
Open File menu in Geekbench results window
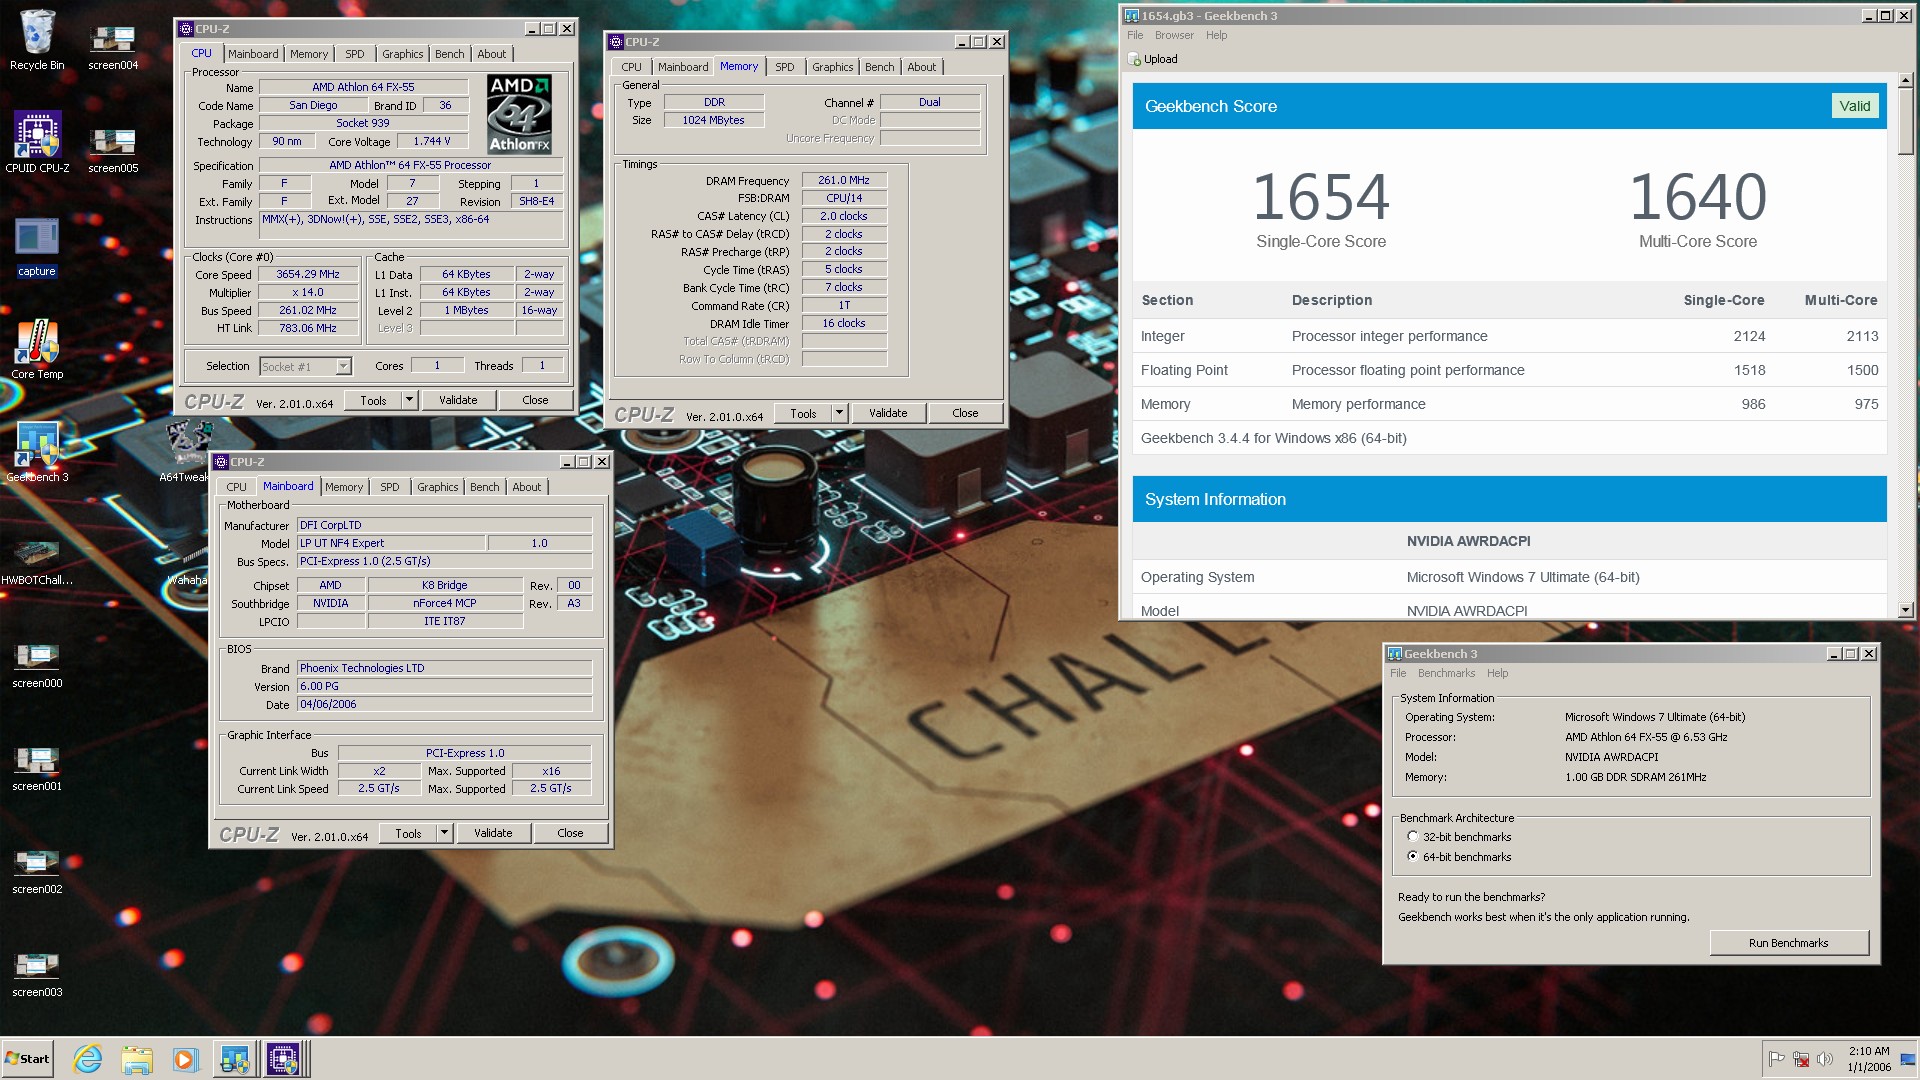tap(1135, 35)
